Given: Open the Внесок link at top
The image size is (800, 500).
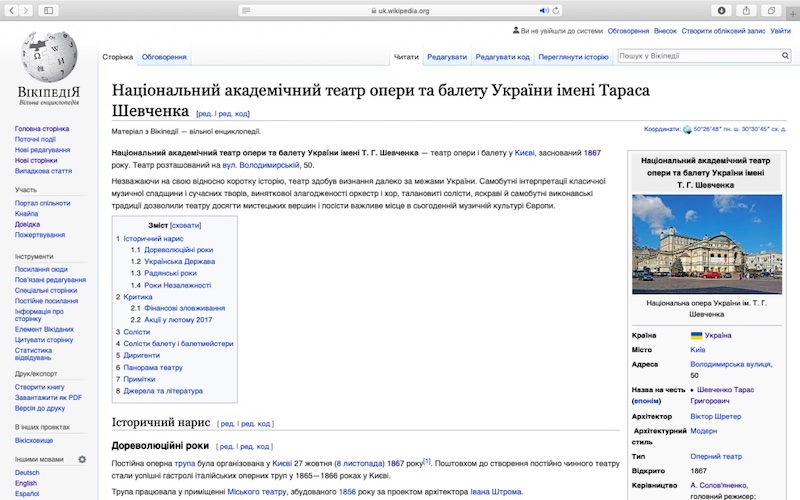Looking at the screenshot, I should click(665, 31).
